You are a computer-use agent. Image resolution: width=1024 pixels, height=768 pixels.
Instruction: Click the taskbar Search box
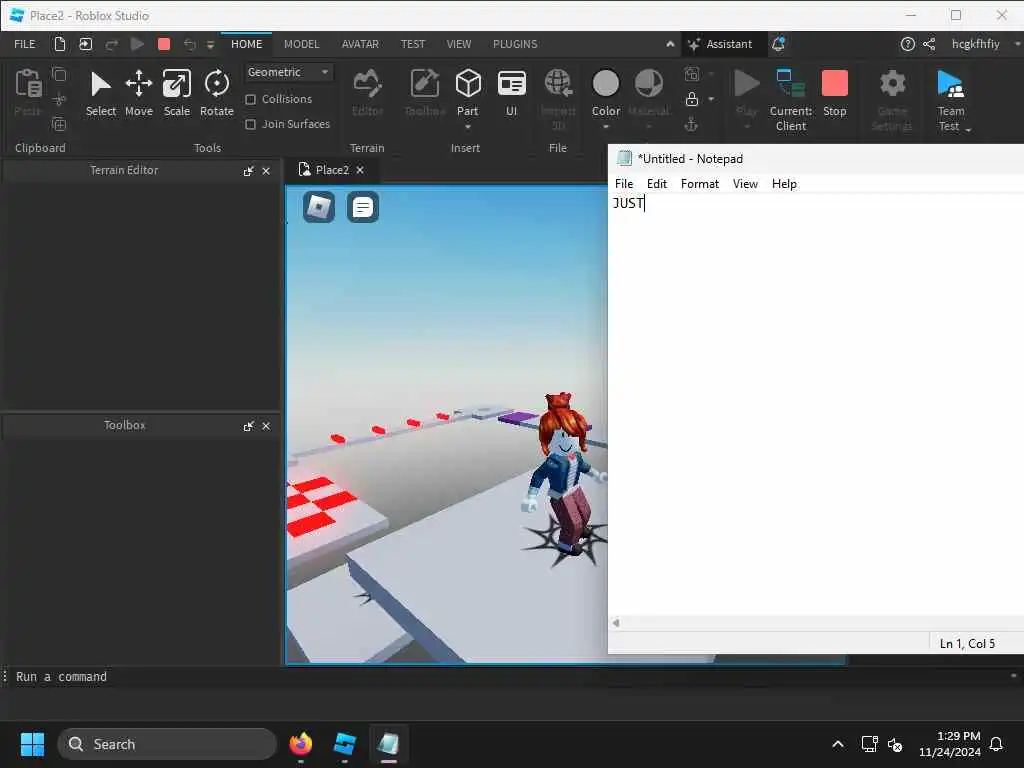click(x=167, y=744)
